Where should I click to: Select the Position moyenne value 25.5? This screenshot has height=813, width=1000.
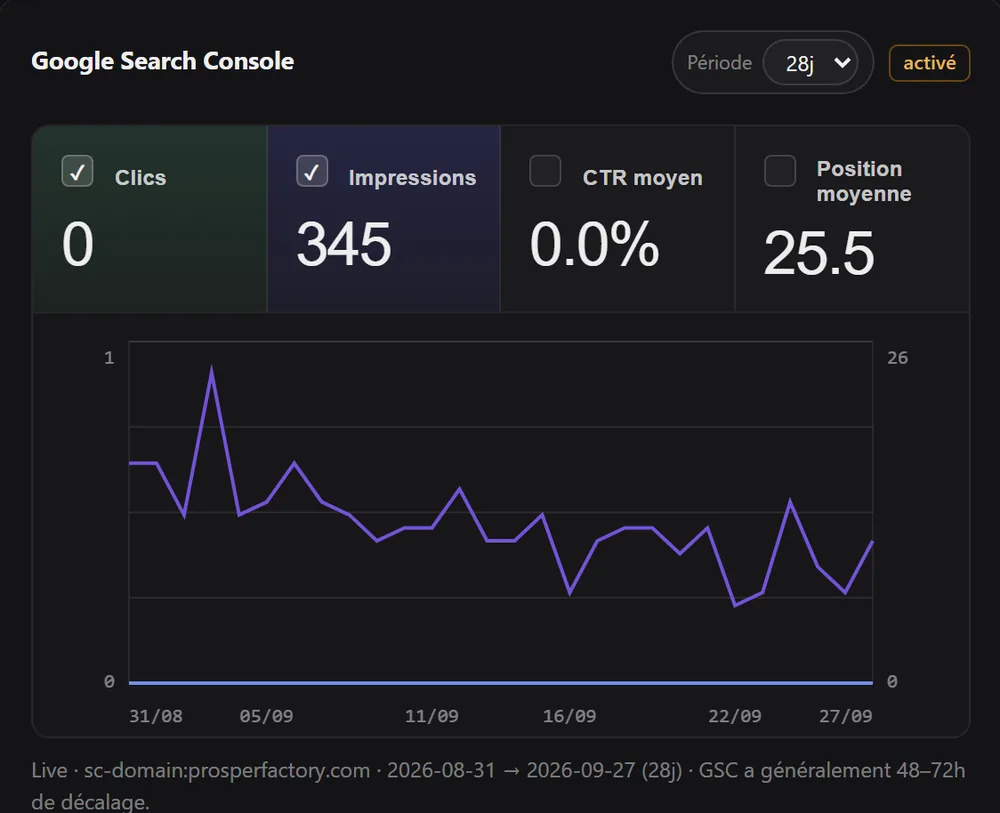click(x=819, y=253)
